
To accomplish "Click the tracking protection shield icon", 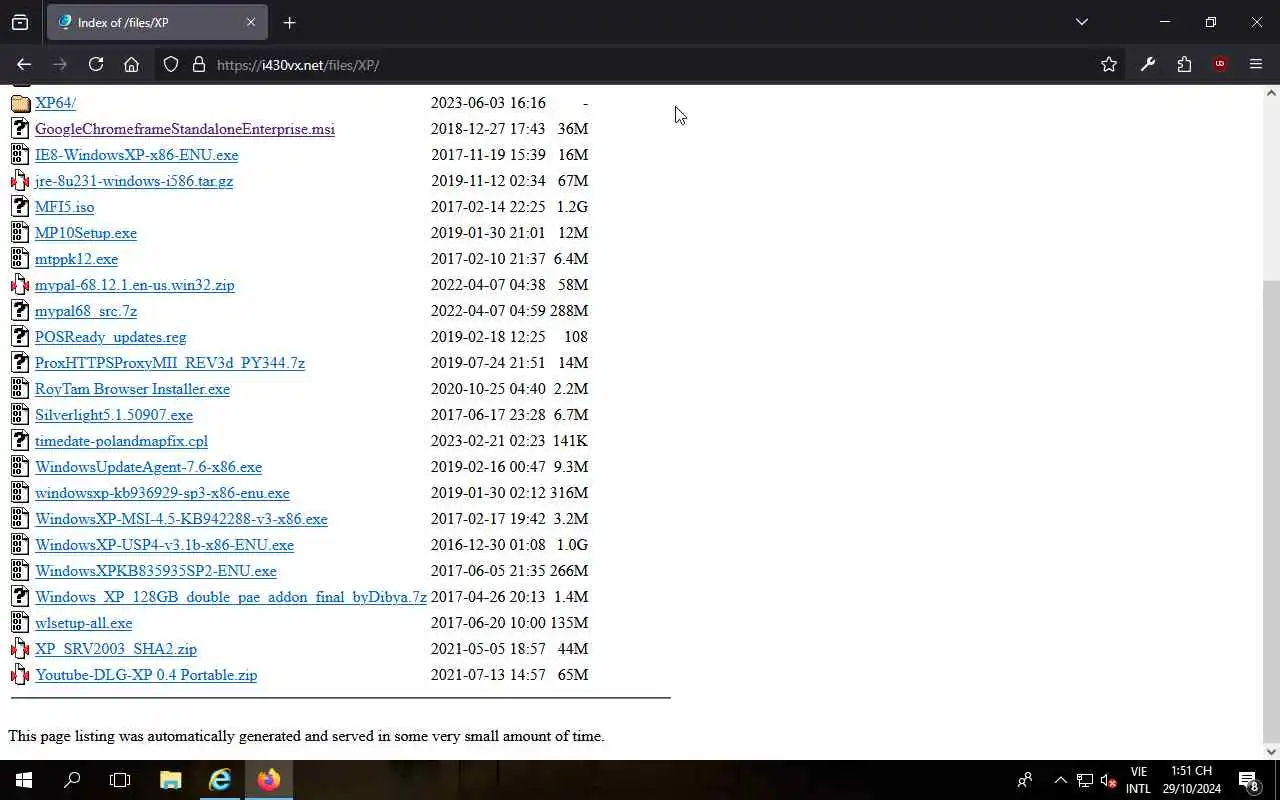I will 171,65.
